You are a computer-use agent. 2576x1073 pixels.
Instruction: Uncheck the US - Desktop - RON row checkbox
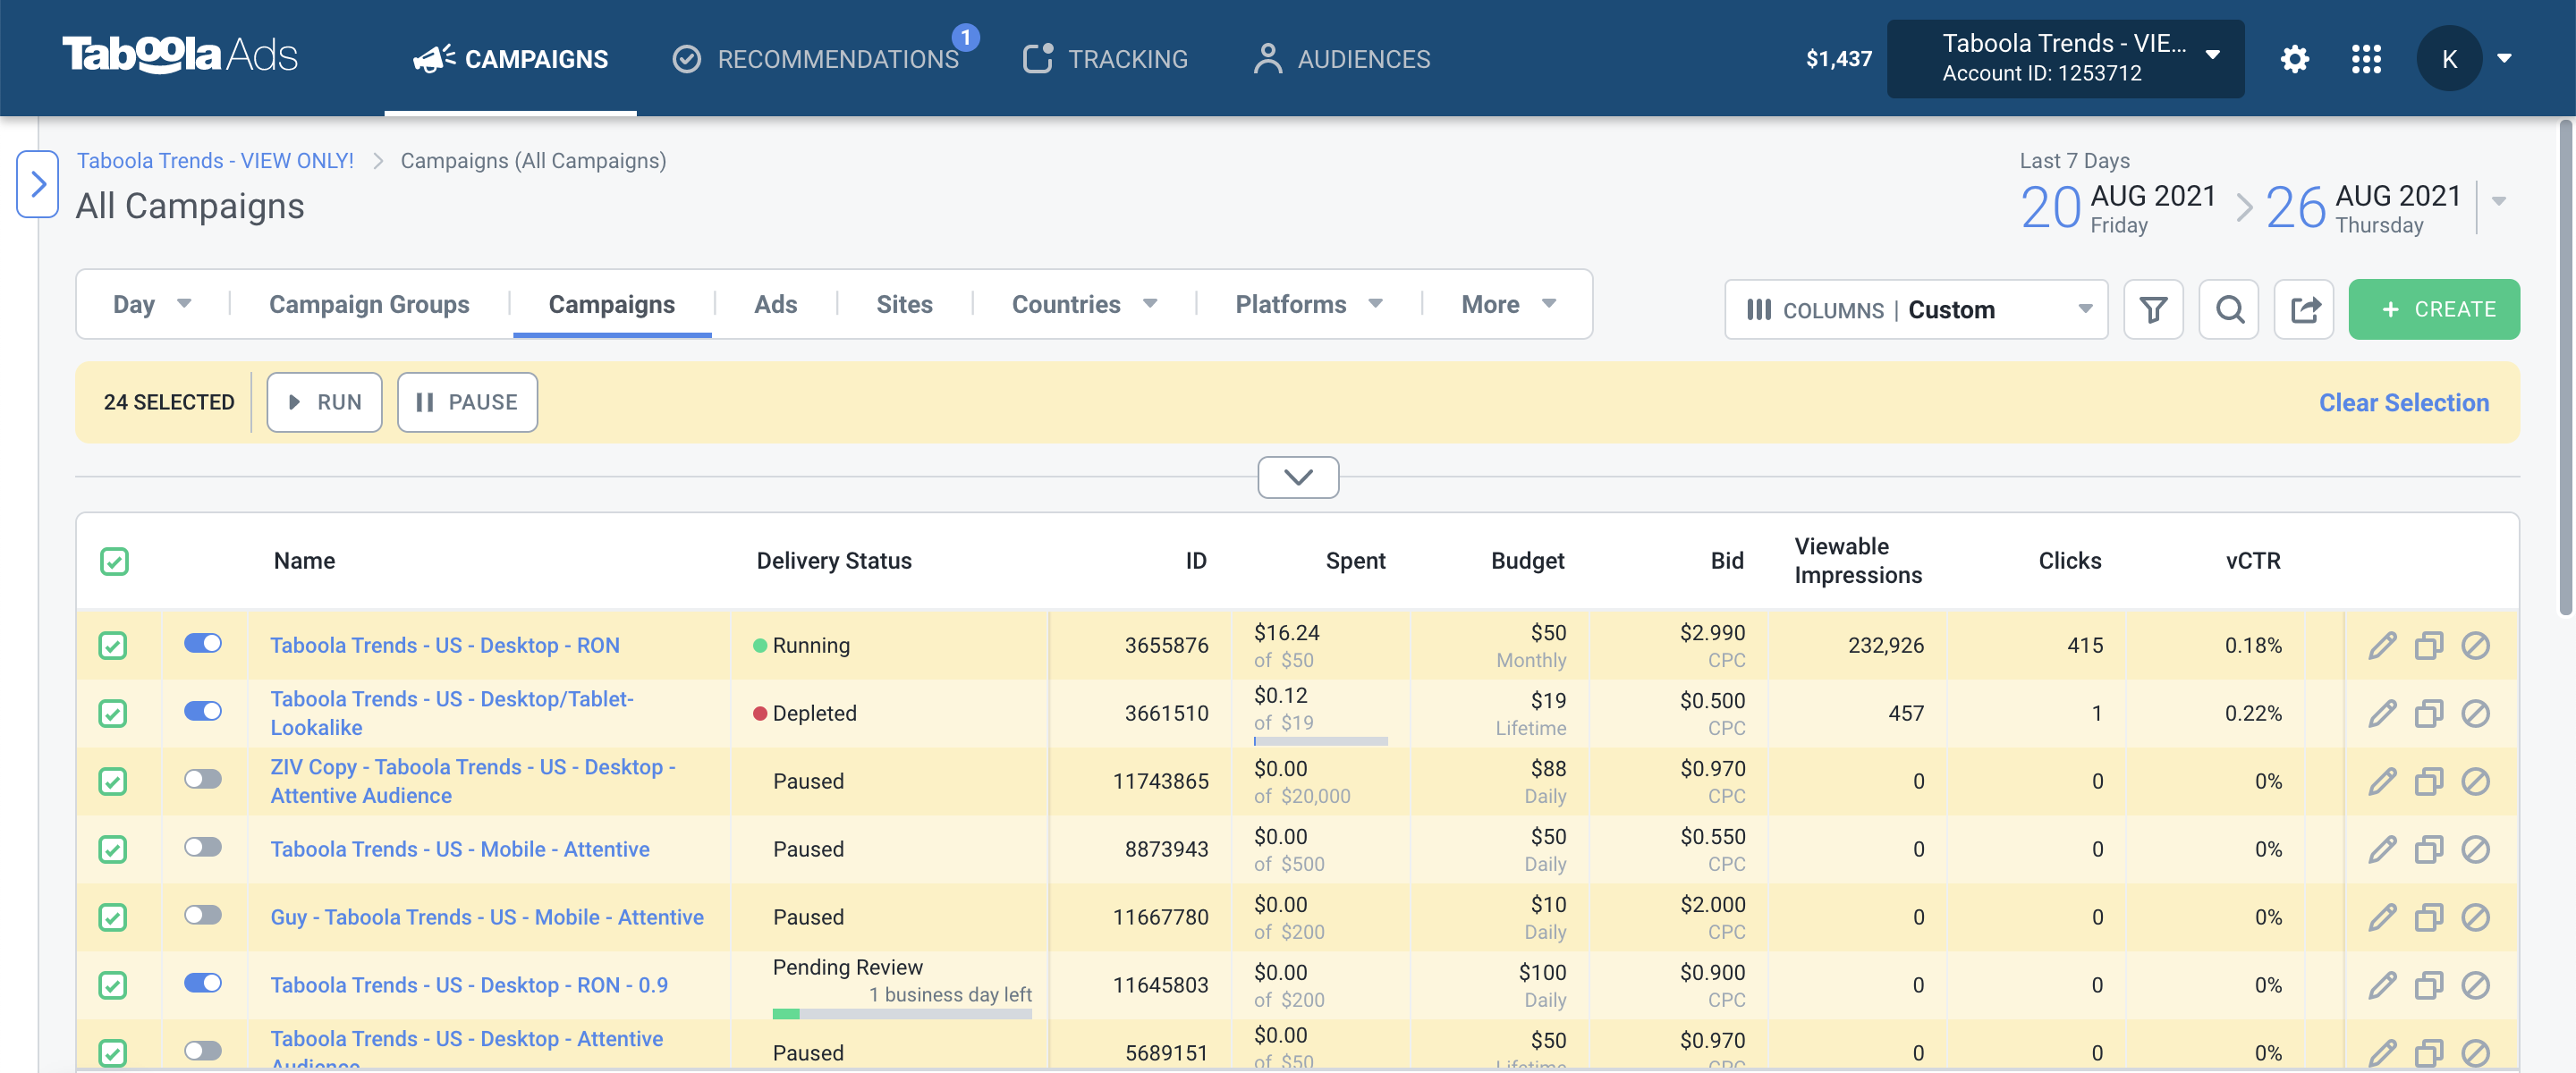[113, 645]
